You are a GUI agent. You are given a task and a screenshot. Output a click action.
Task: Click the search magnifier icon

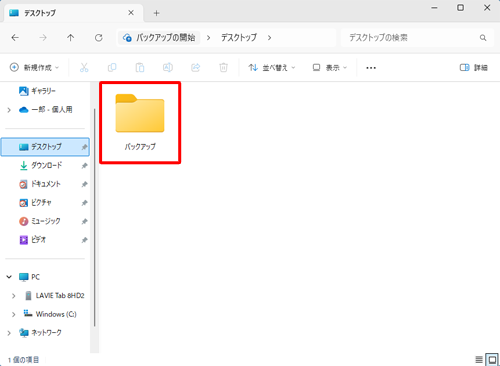tap(483, 38)
